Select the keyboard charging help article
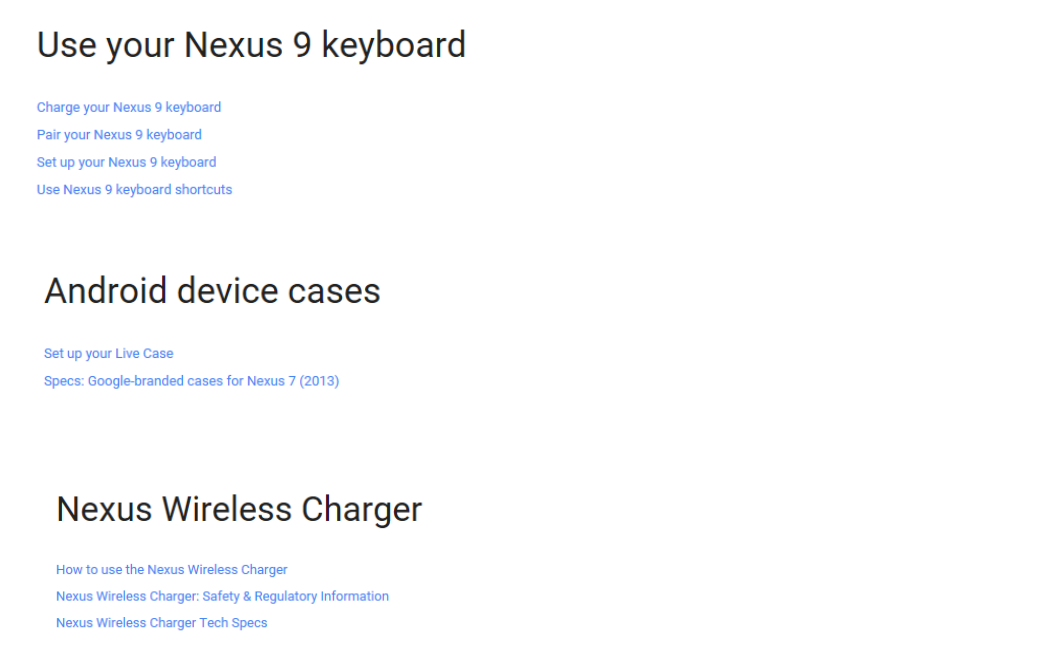Image resolution: width=1047 pixels, height=663 pixels. coord(129,107)
